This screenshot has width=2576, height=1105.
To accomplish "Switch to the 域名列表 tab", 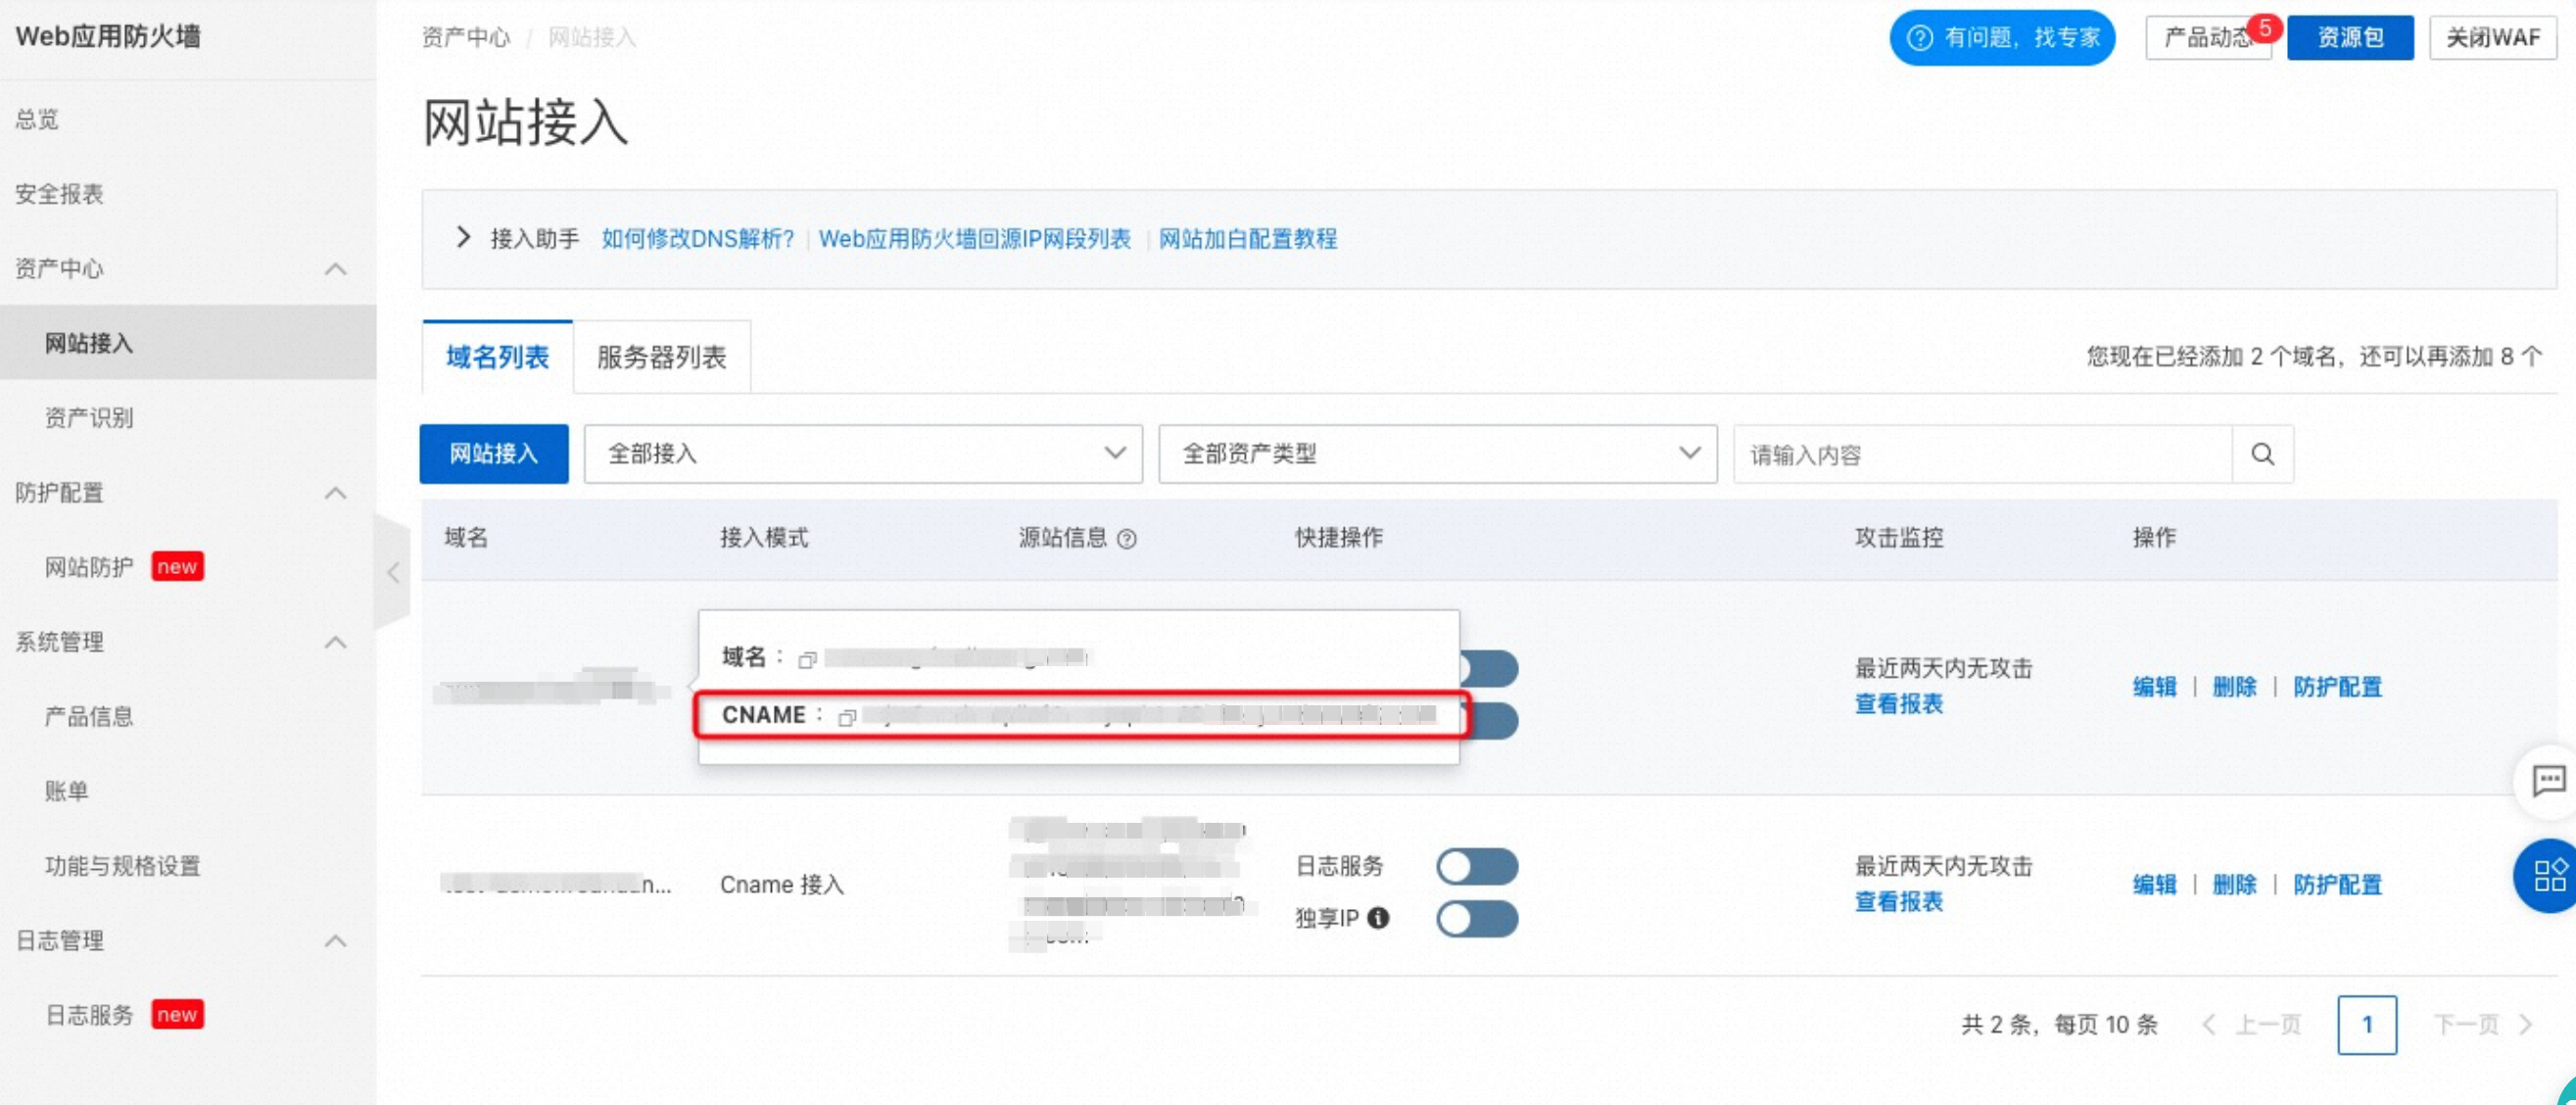I will pyautogui.click(x=497, y=357).
